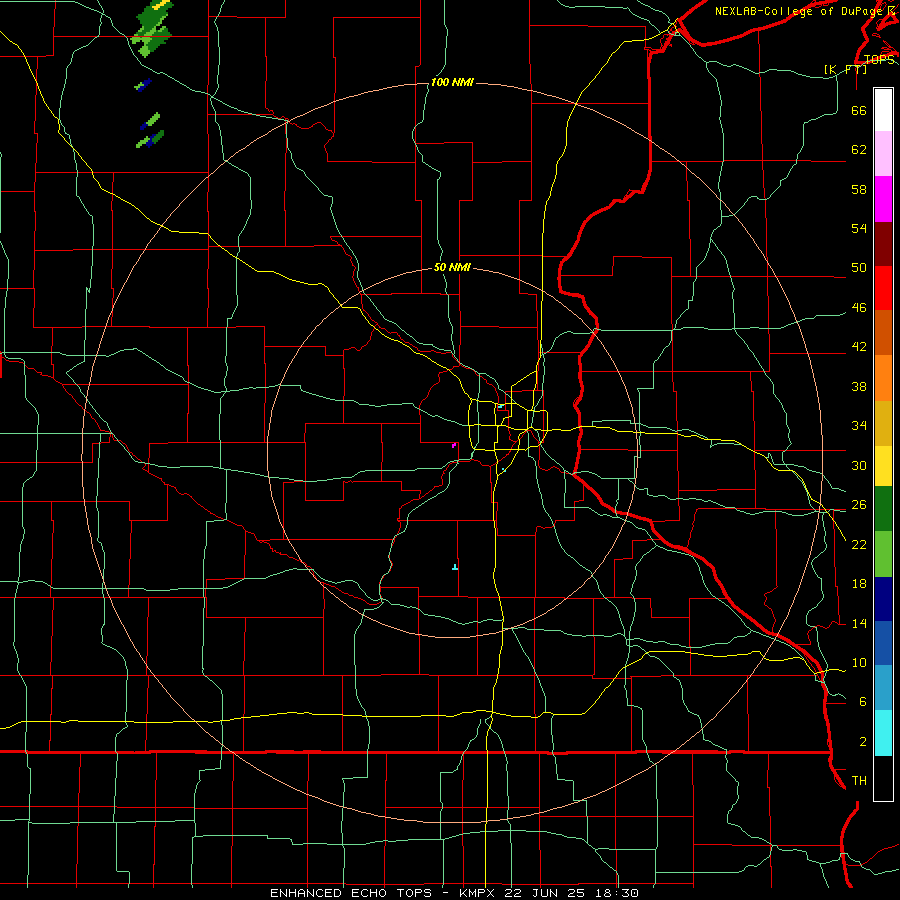900x900 pixels.
Task: Click the navy blue legend swatch
Action: click(x=883, y=599)
